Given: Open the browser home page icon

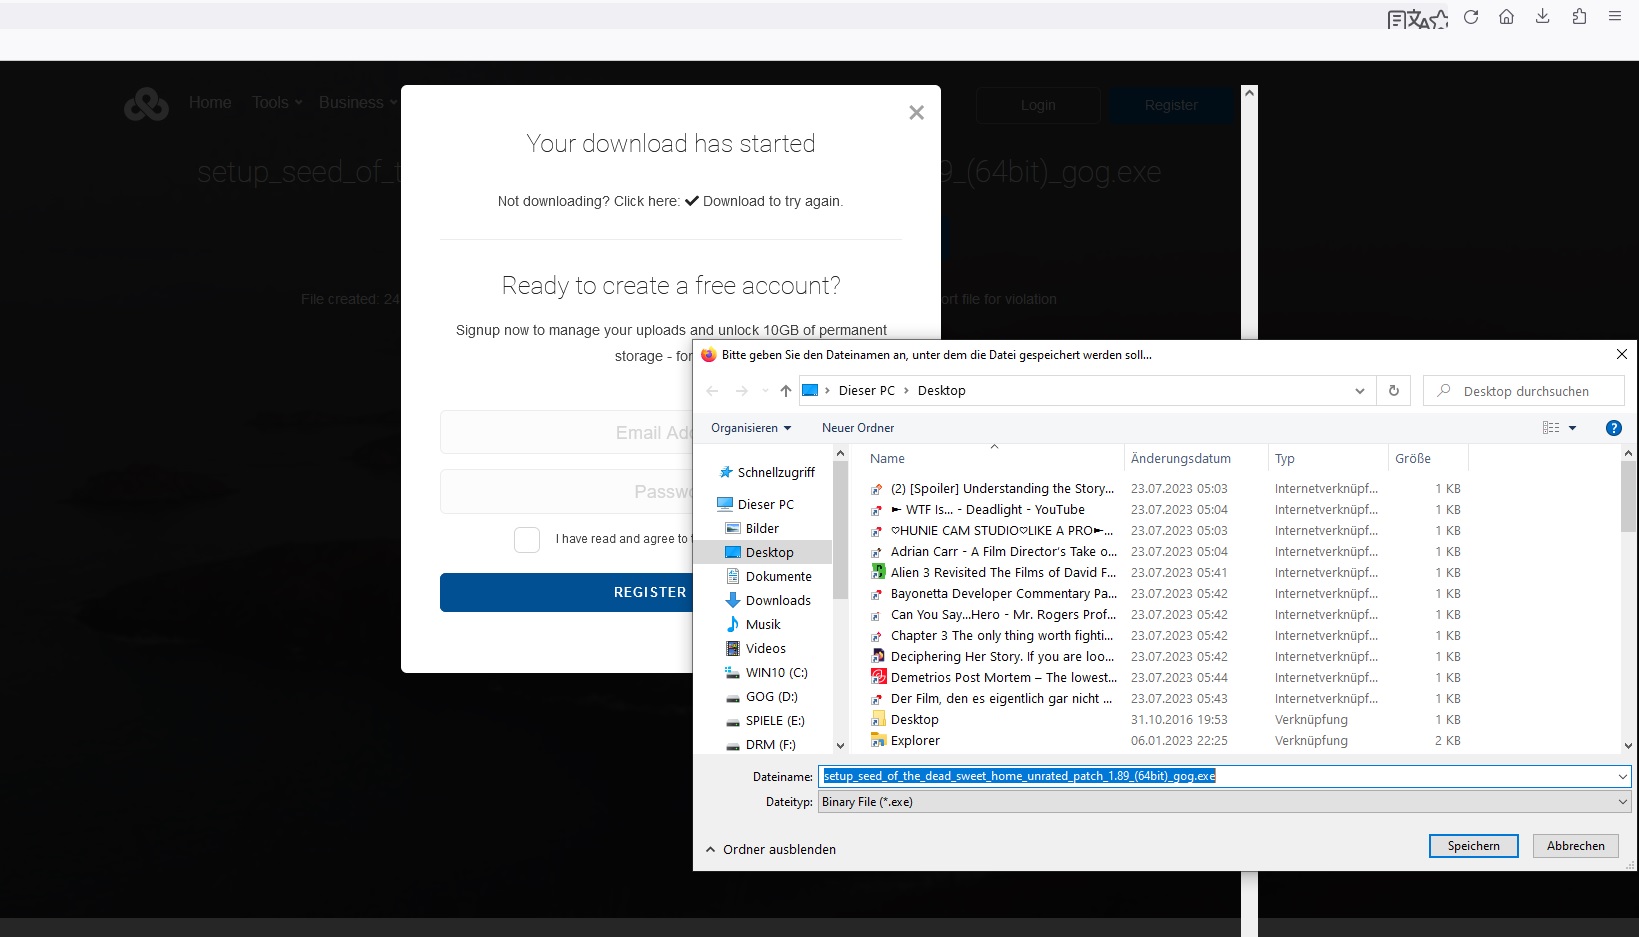Looking at the screenshot, I should pyautogui.click(x=1507, y=17).
